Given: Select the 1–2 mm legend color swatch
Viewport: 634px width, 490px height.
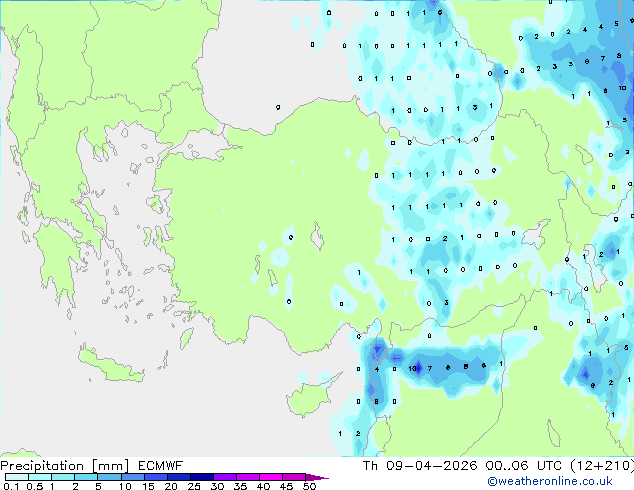Looking at the screenshot, I should [x=63, y=477].
